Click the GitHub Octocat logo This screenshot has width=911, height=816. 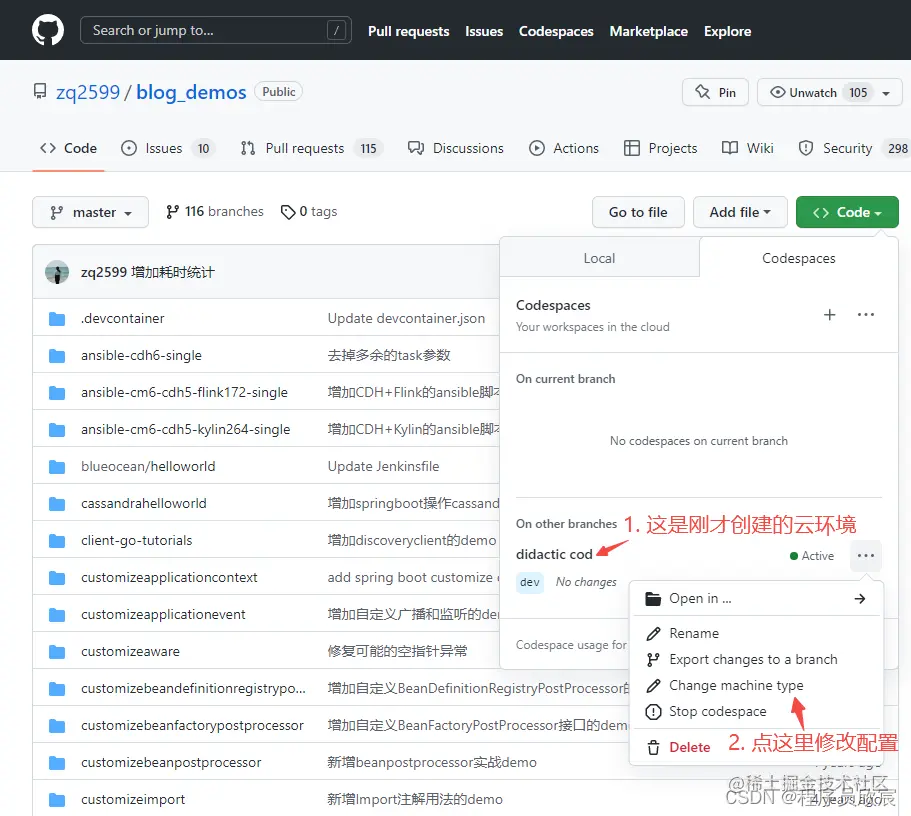point(48,30)
